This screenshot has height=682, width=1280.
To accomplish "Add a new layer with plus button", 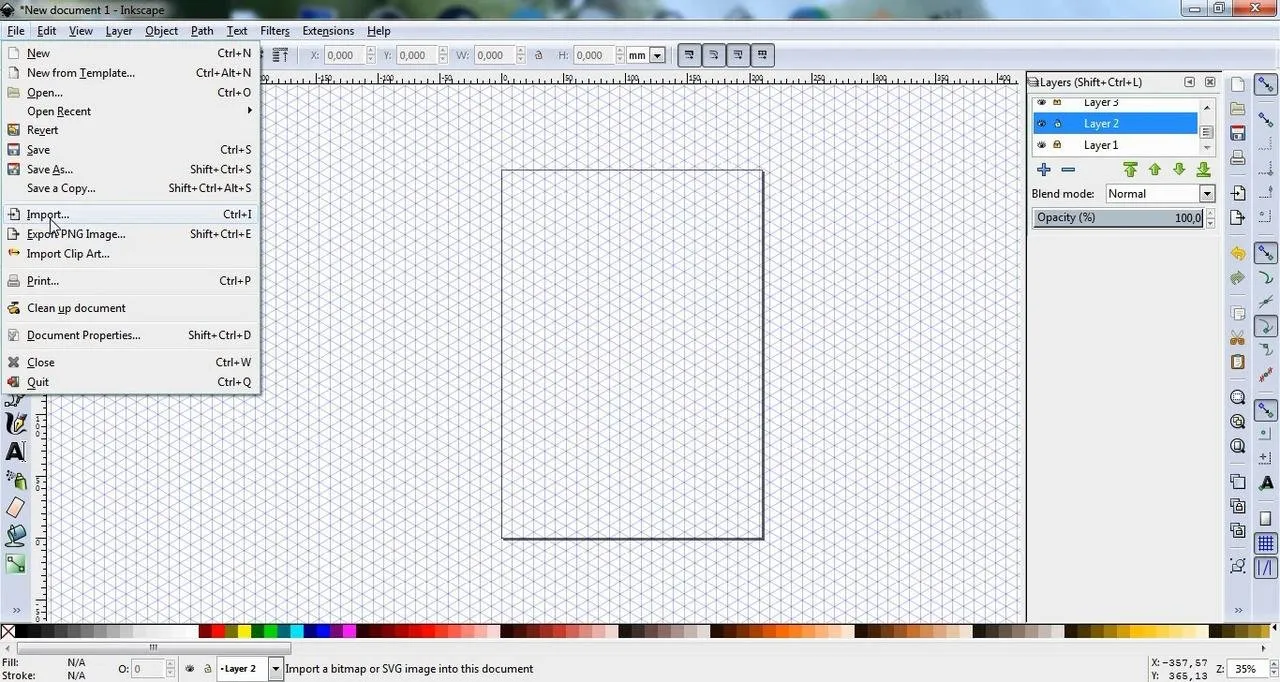I will pos(1044,170).
